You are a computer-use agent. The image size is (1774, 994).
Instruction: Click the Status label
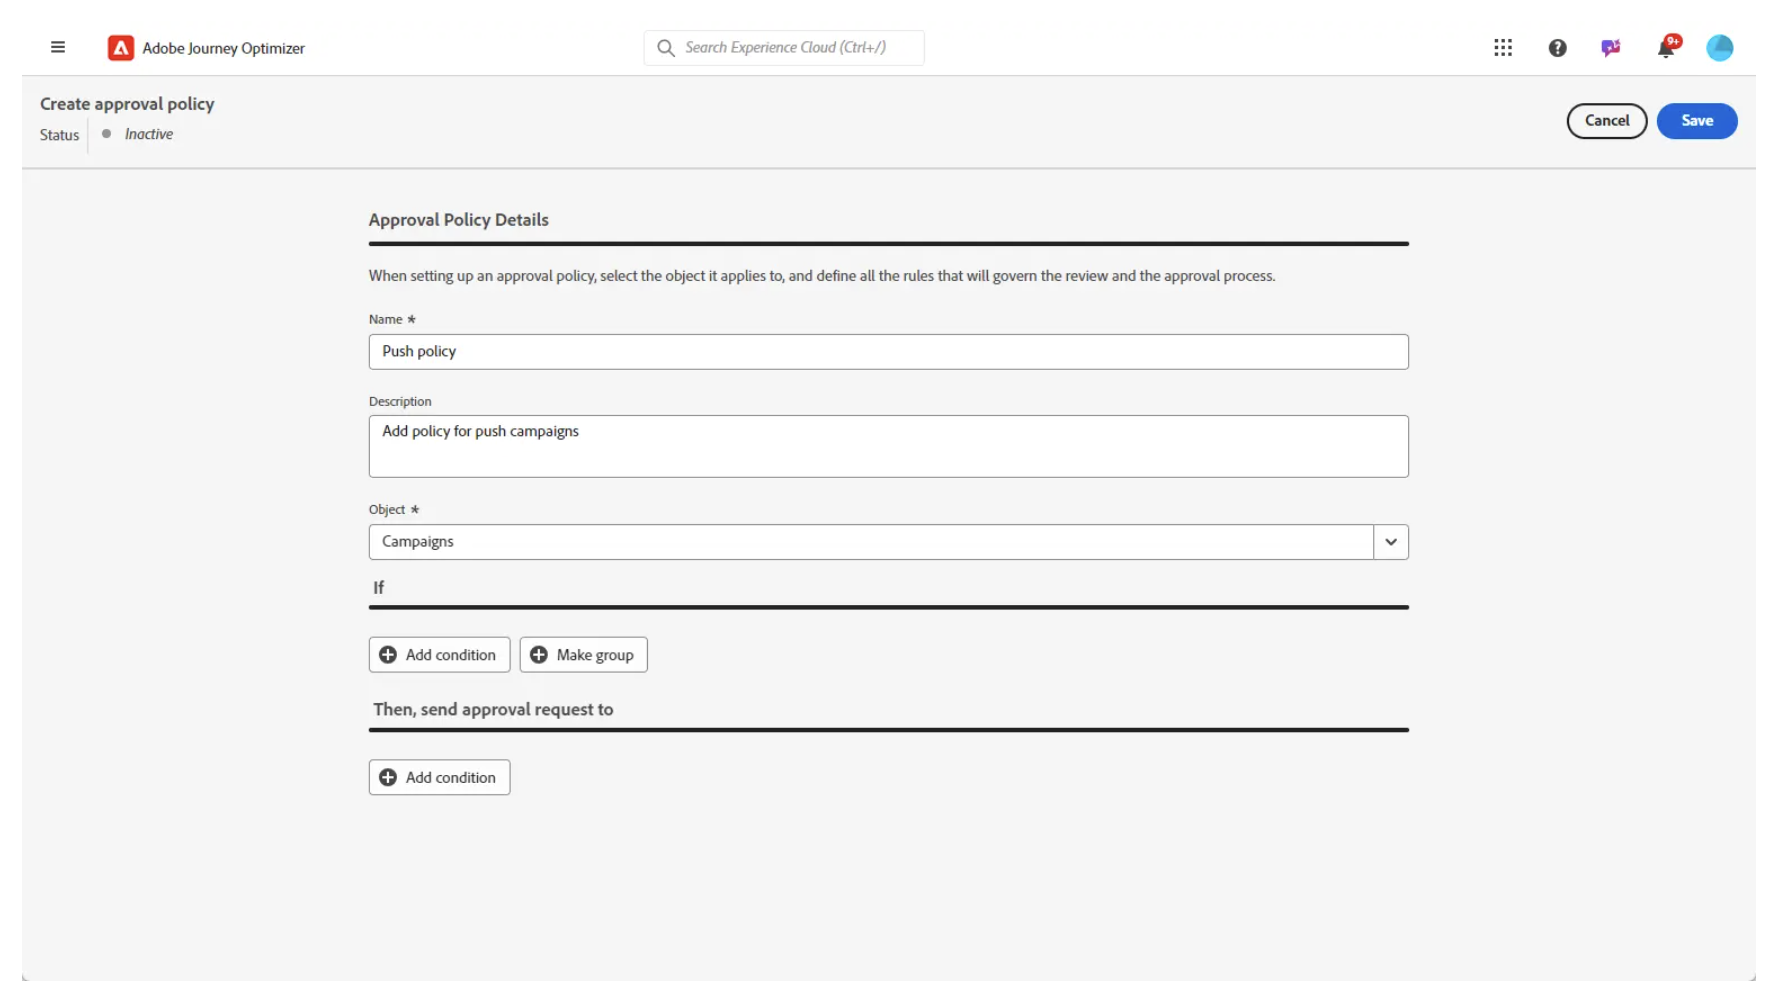[58, 135]
